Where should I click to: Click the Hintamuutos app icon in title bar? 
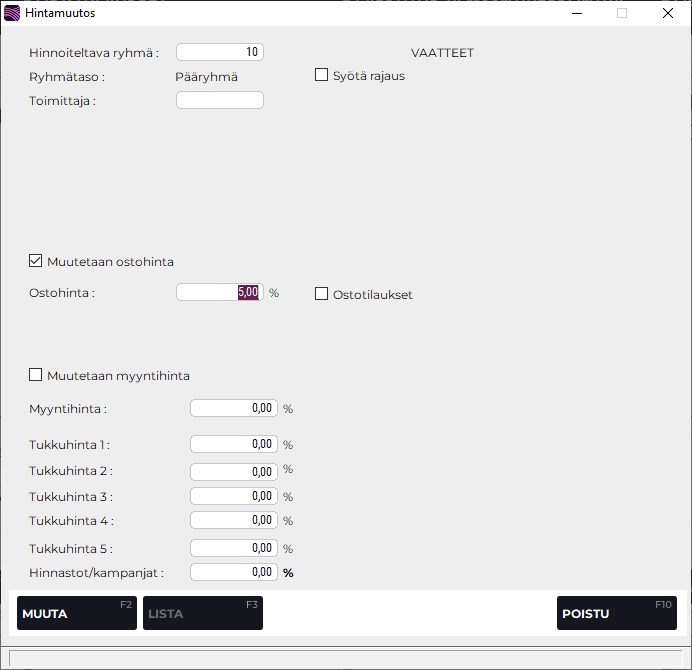click(x=12, y=13)
